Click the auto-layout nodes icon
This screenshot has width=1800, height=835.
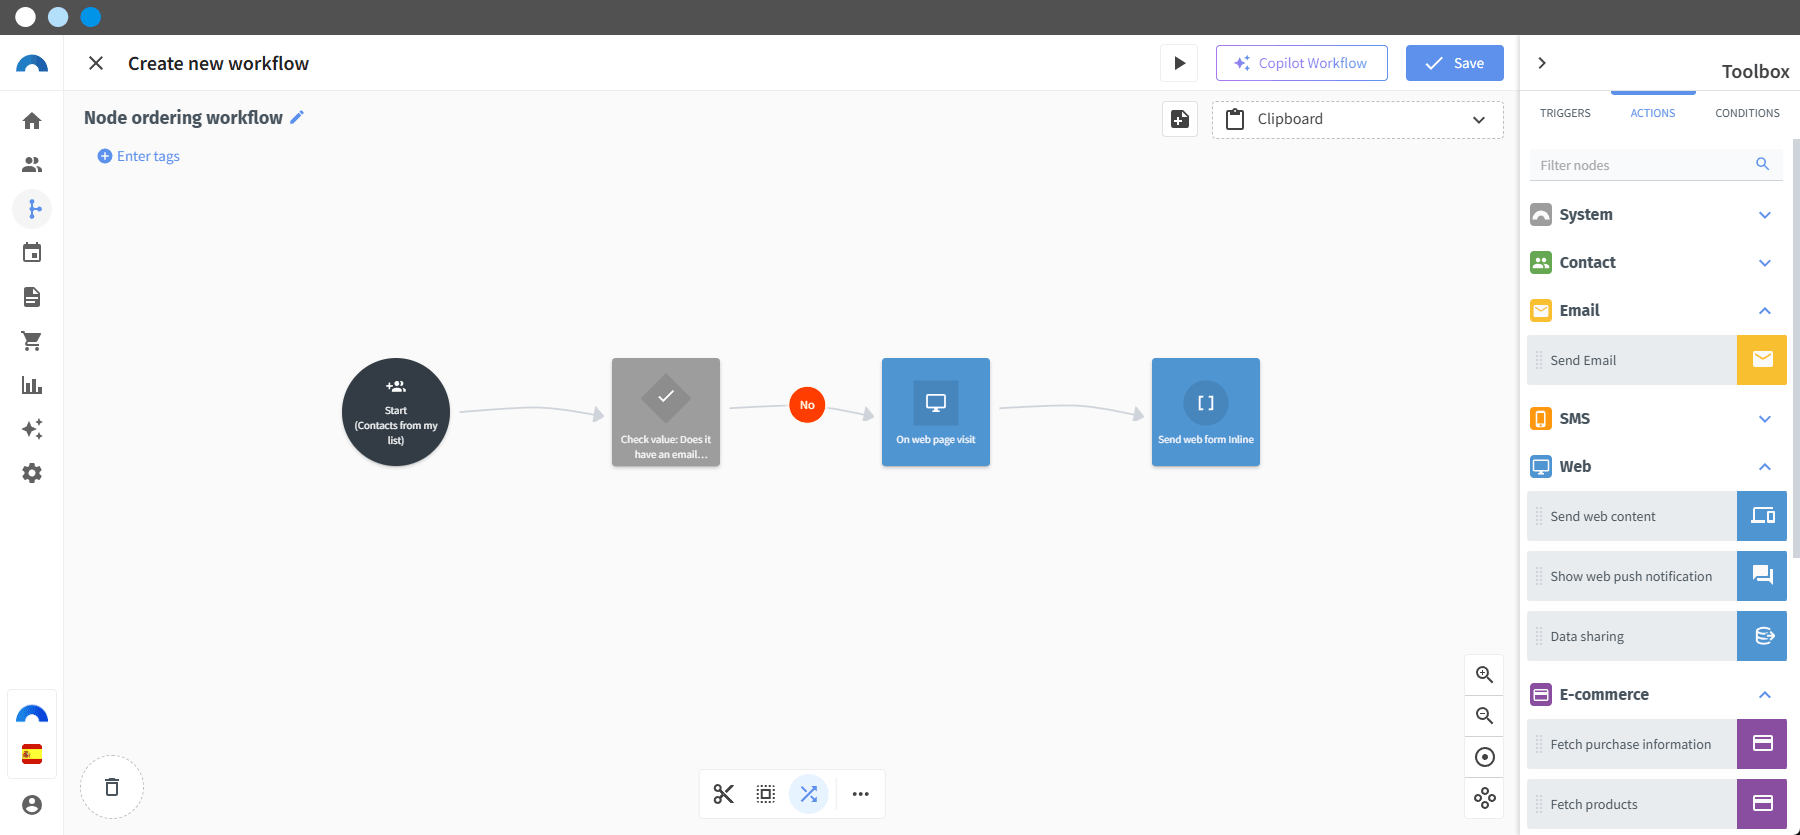click(1485, 798)
